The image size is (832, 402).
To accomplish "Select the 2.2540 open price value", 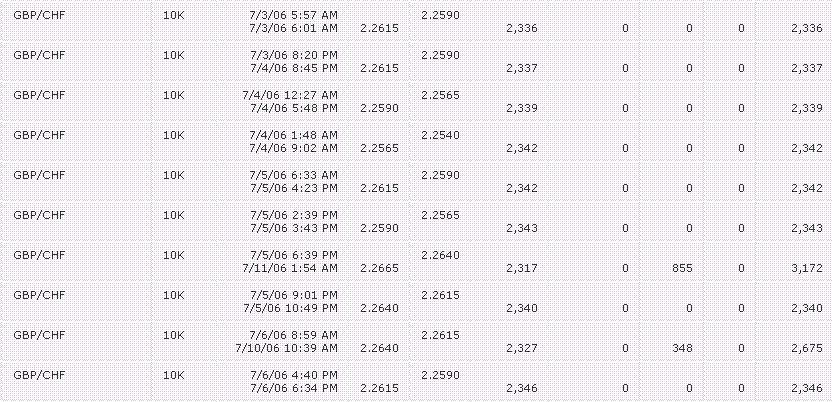I will point(440,135).
